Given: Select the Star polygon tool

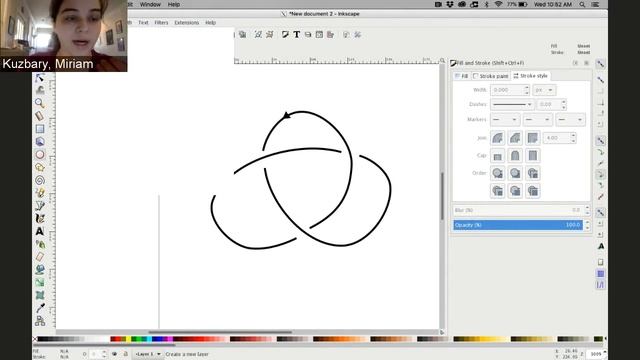Looking at the screenshot, I should [x=40, y=167].
